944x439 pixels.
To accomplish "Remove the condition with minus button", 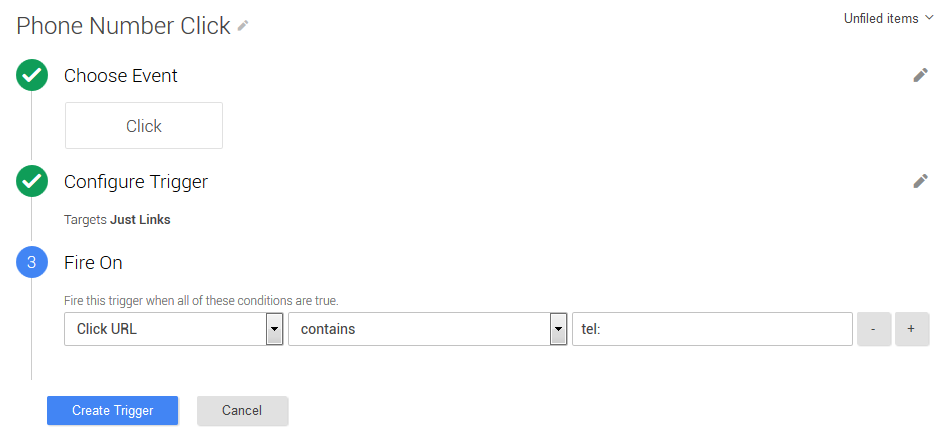I will pyautogui.click(x=874, y=329).
